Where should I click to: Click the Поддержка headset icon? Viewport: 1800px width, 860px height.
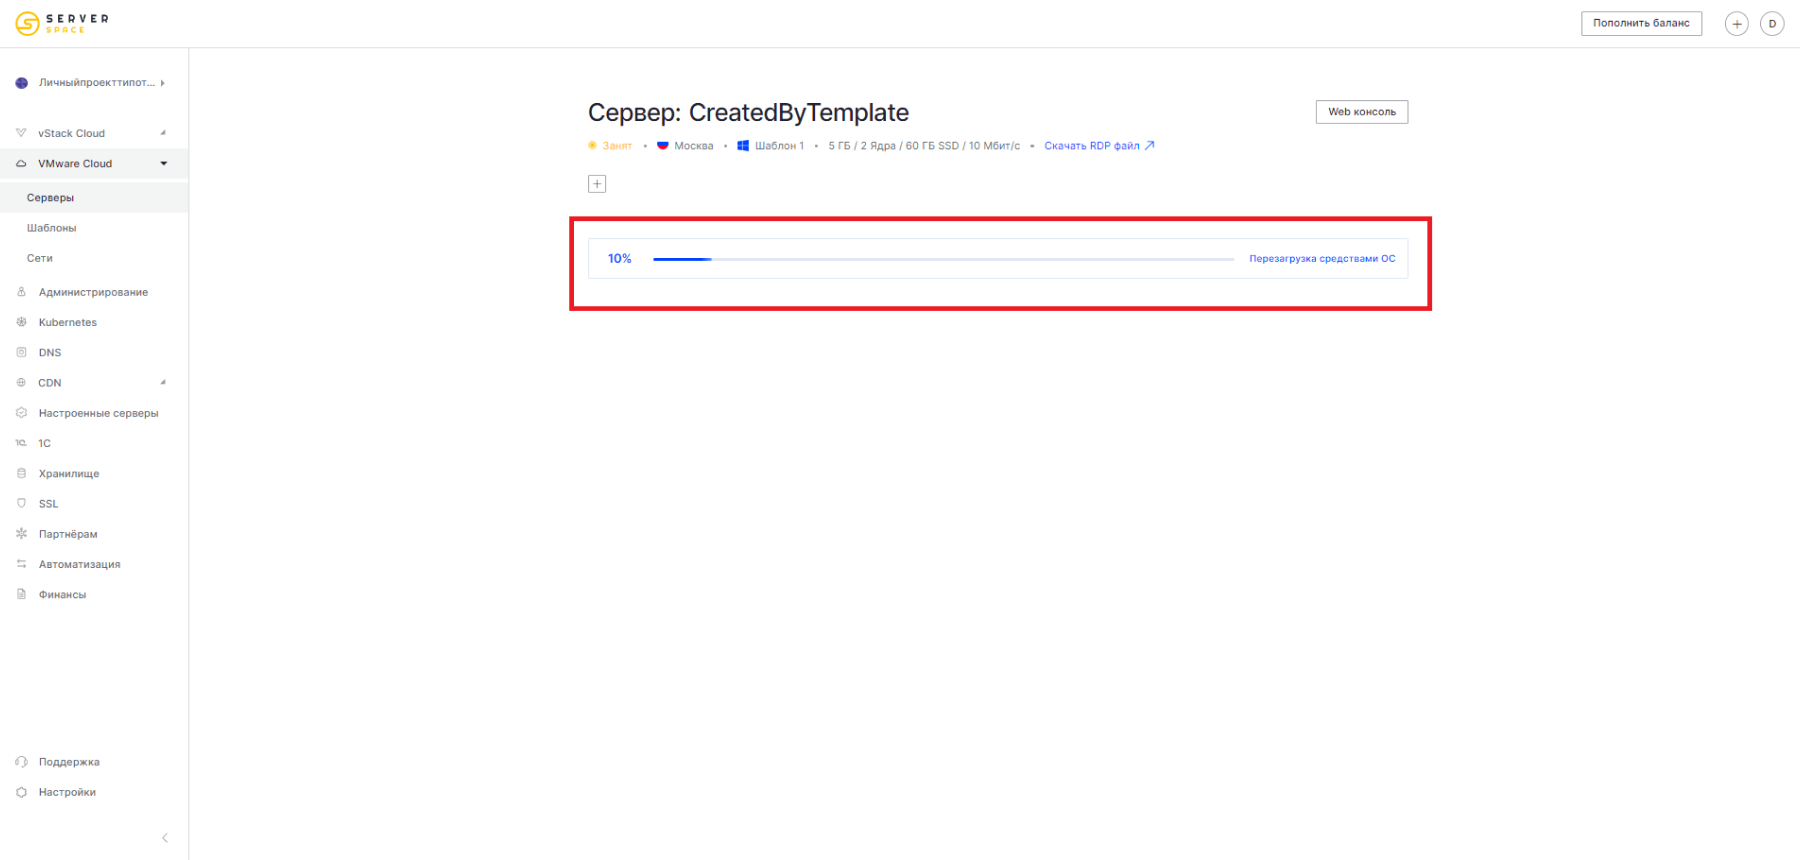21,761
